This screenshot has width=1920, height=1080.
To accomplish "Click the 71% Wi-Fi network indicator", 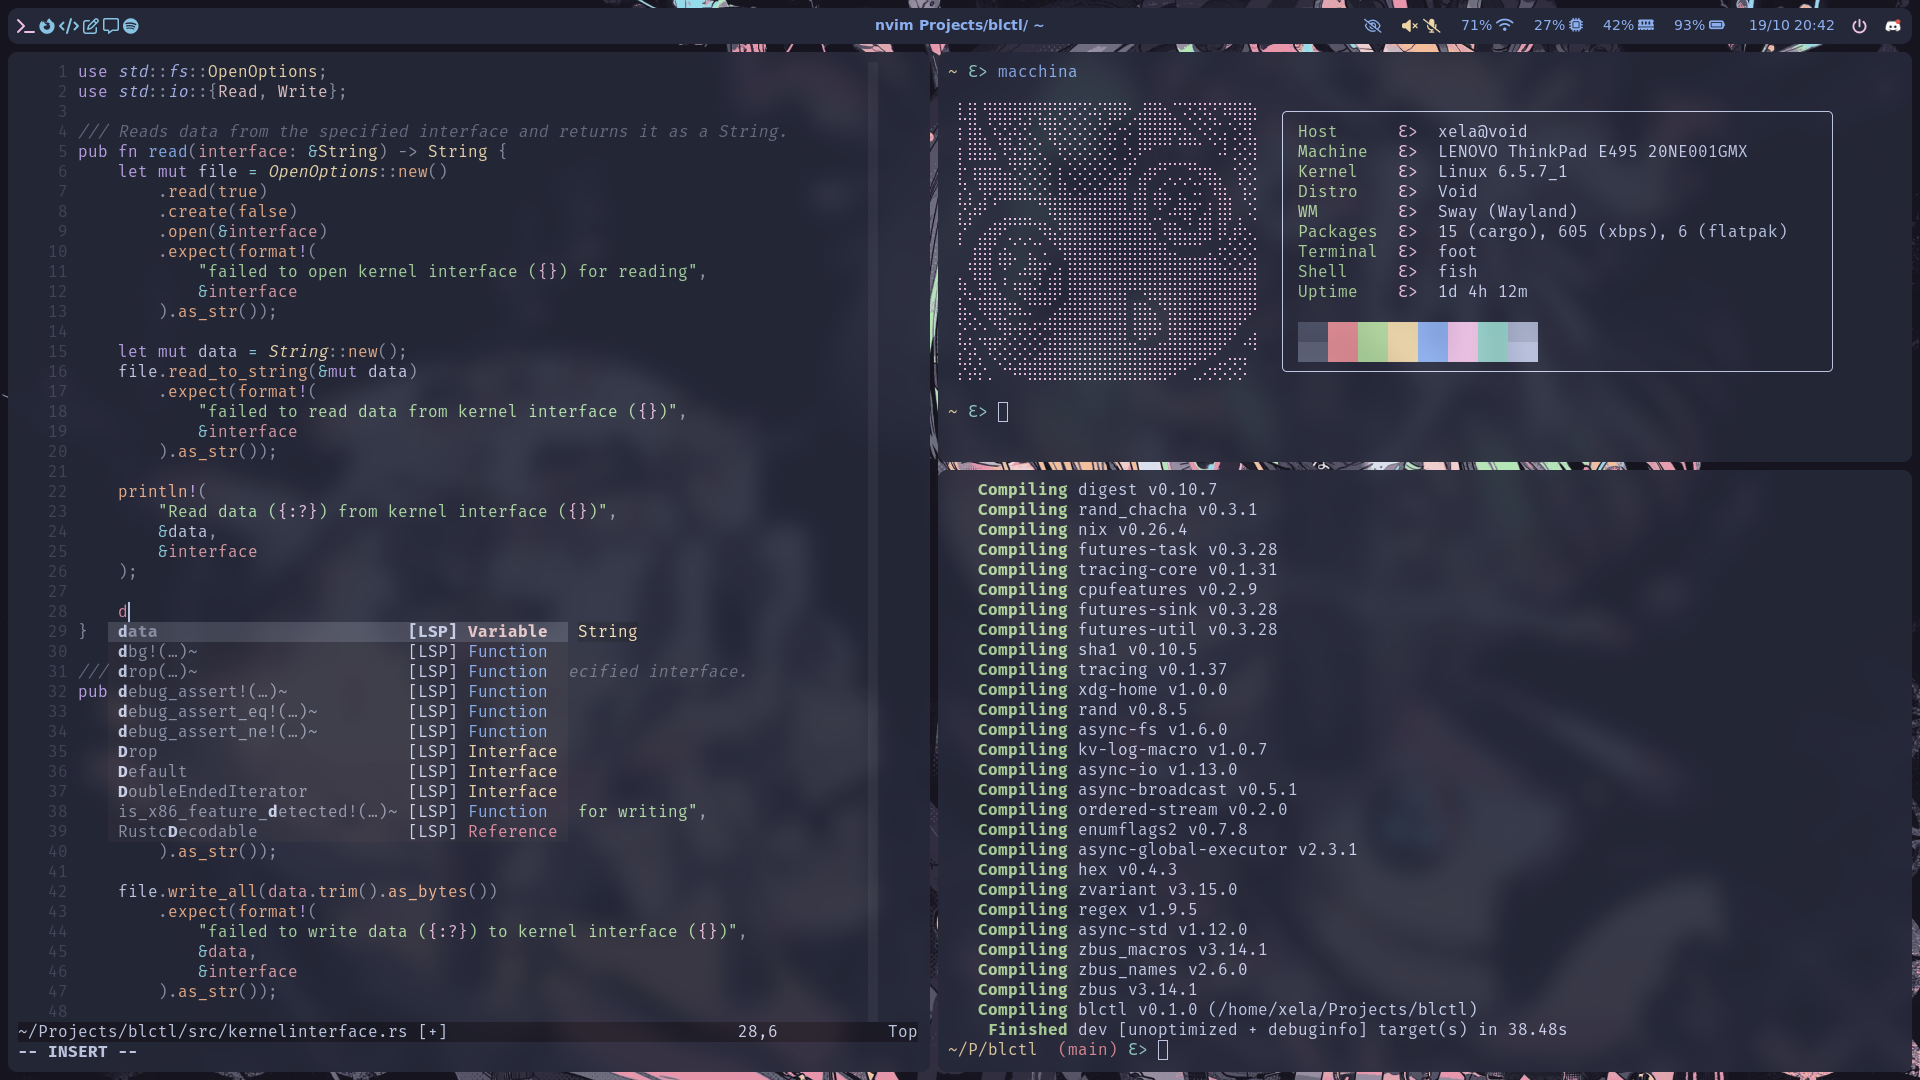I will 1487,26.
